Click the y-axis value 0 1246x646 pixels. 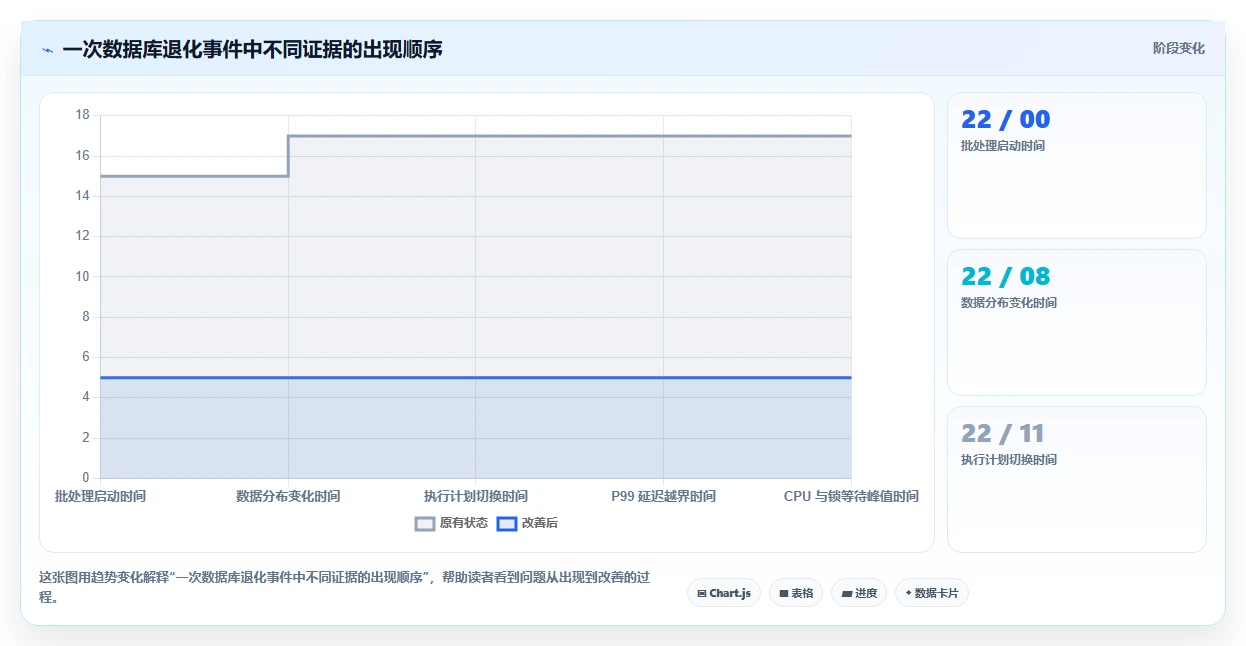click(x=86, y=478)
